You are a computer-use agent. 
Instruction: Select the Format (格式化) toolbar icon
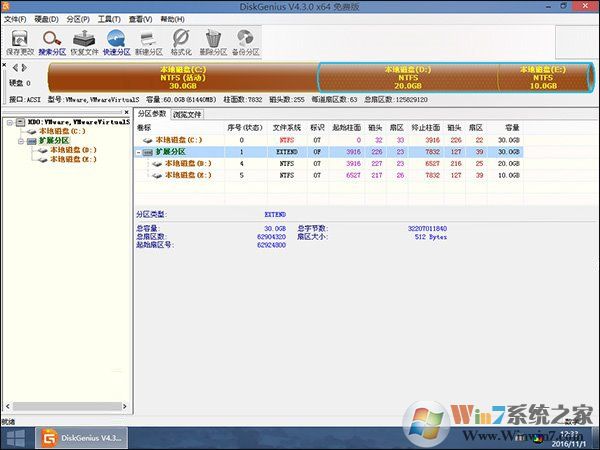coord(181,42)
